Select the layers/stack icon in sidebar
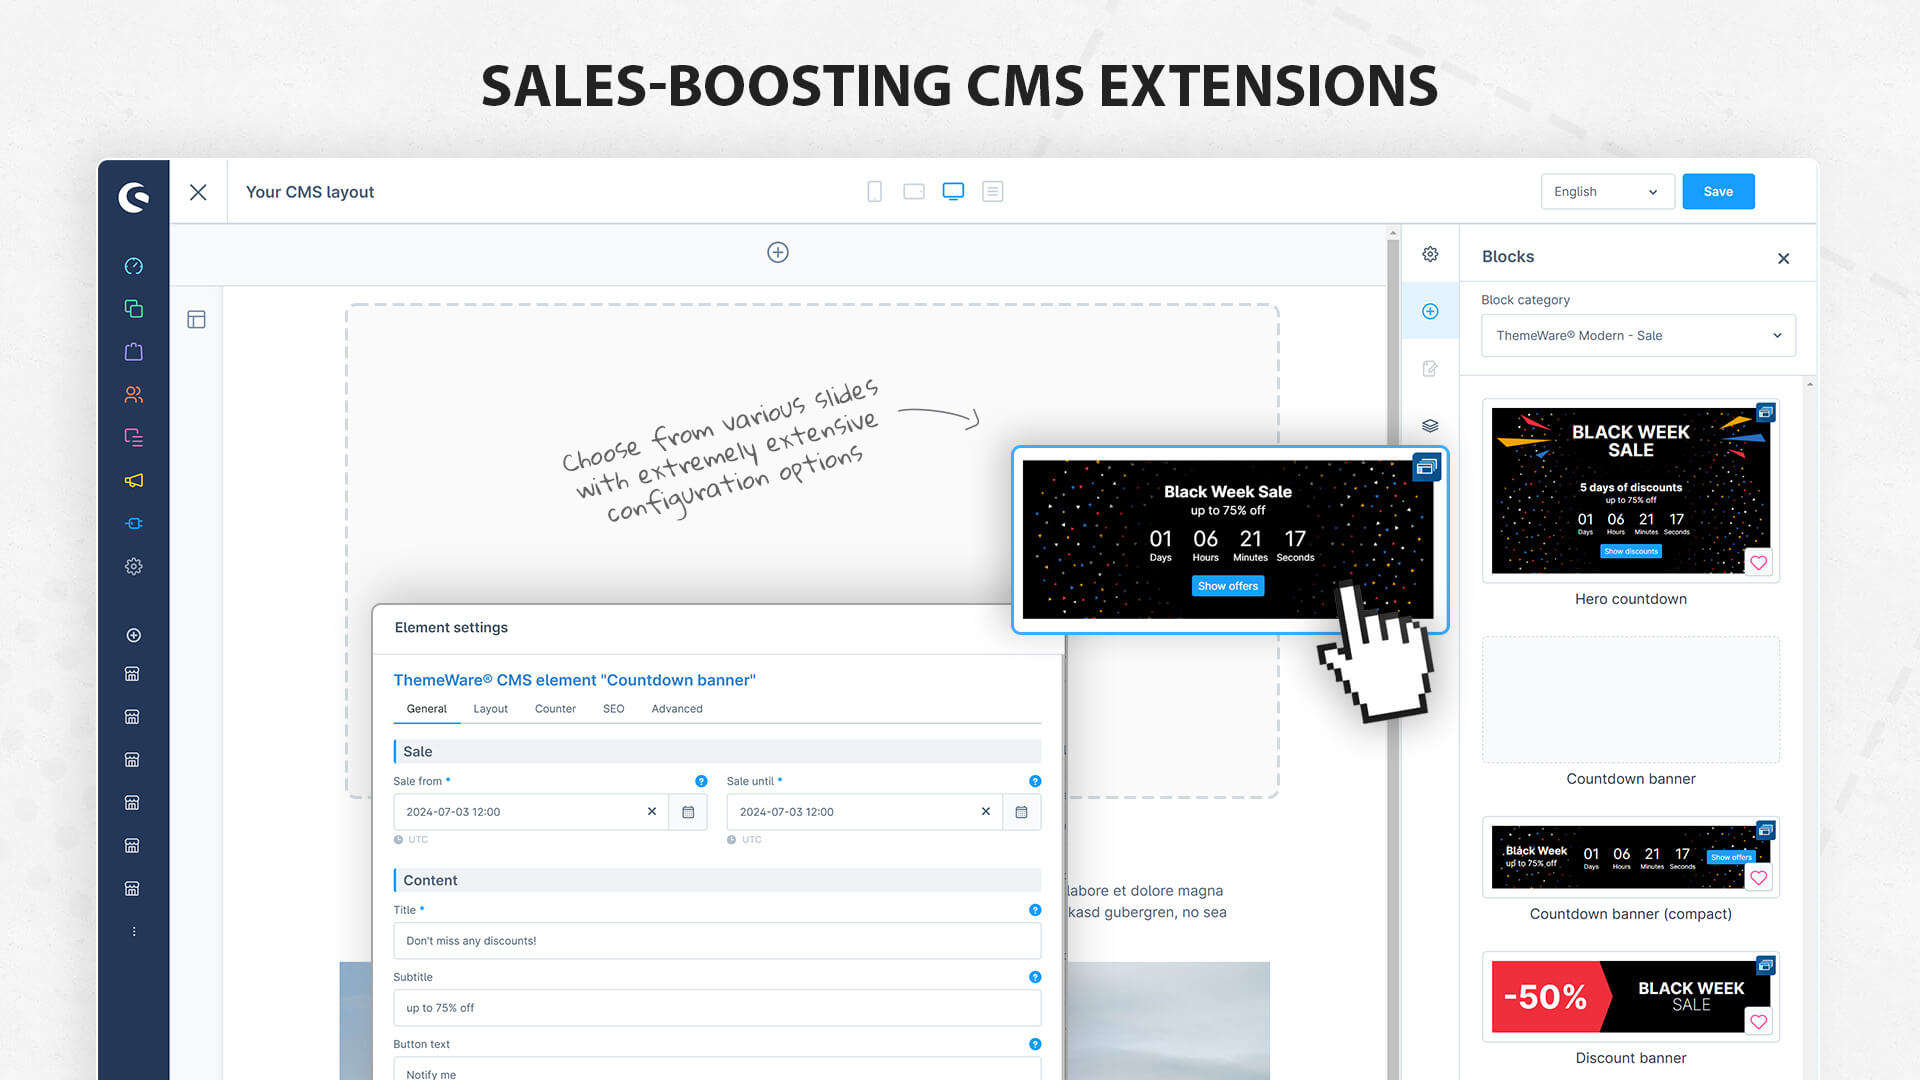1920x1080 pixels. (1431, 425)
